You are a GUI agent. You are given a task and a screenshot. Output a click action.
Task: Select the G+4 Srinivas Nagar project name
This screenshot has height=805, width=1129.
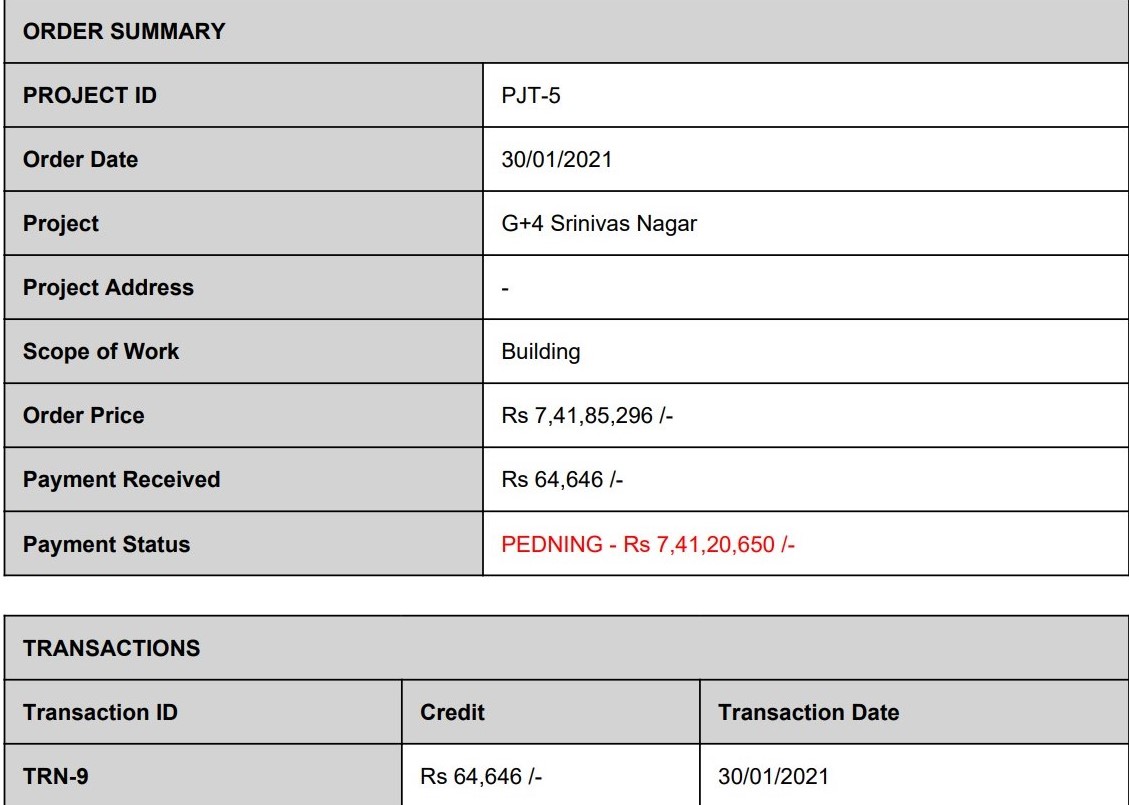point(599,223)
